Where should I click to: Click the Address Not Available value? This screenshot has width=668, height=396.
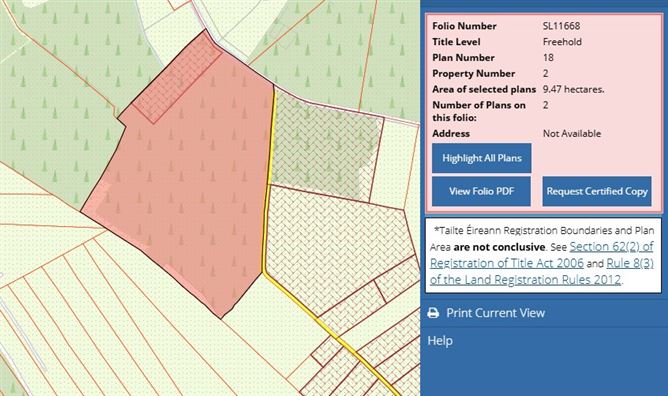tap(572, 134)
